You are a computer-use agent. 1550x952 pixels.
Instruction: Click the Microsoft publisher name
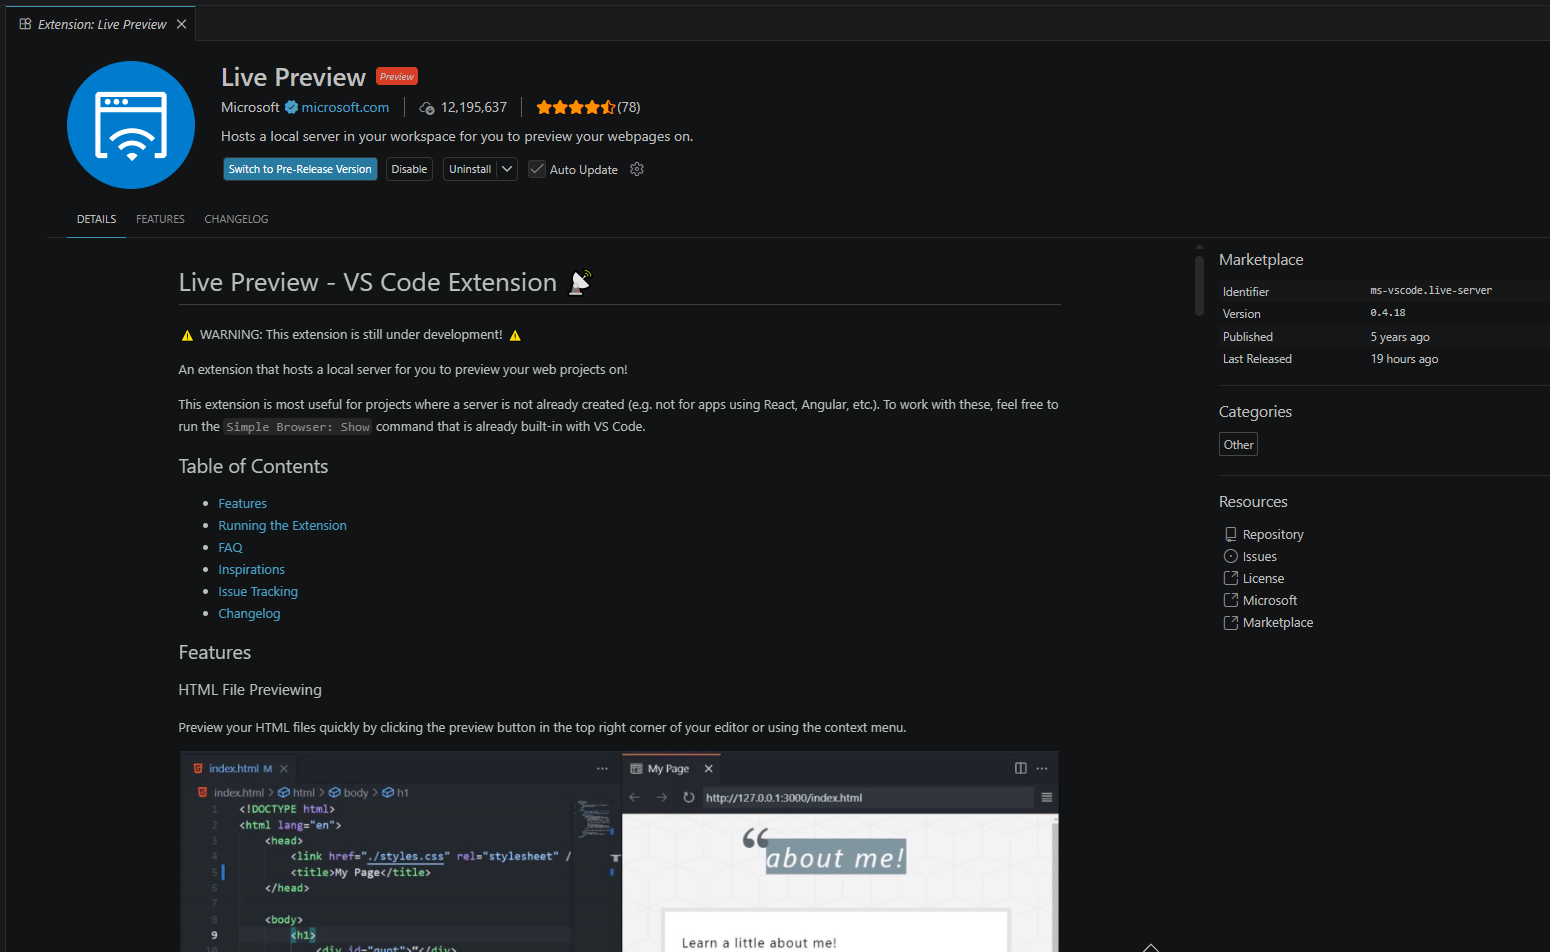[250, 107]
